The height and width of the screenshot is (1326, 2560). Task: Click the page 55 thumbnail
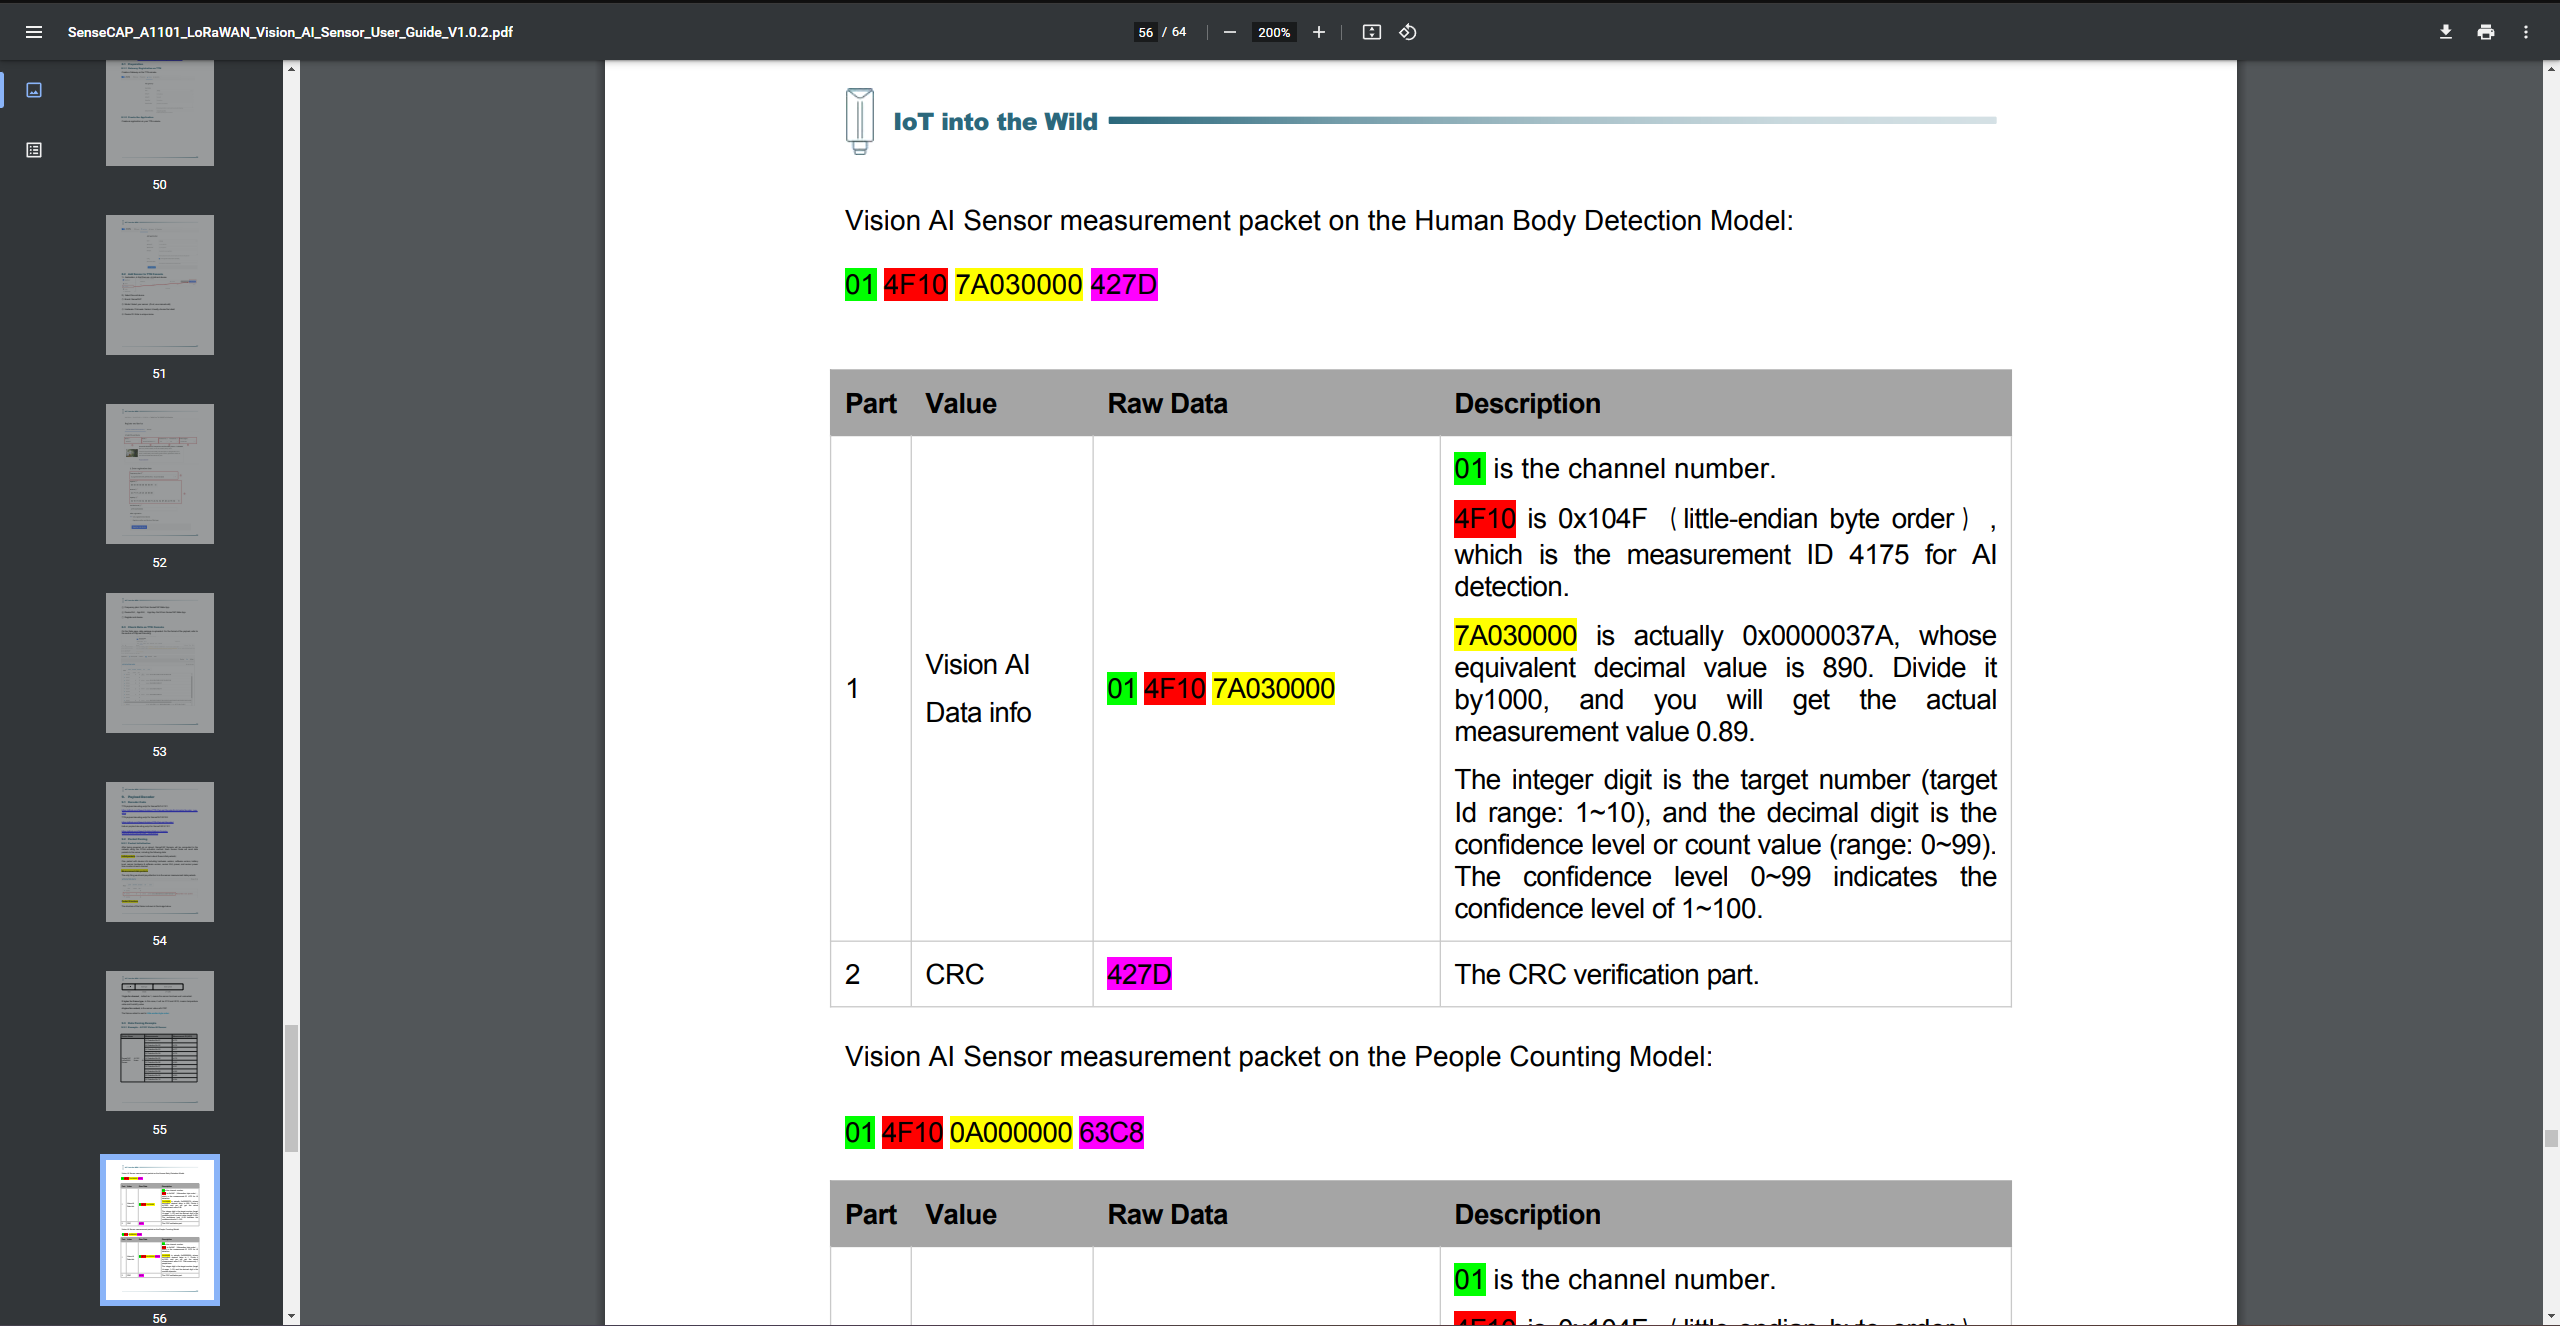pos(159,1040)
